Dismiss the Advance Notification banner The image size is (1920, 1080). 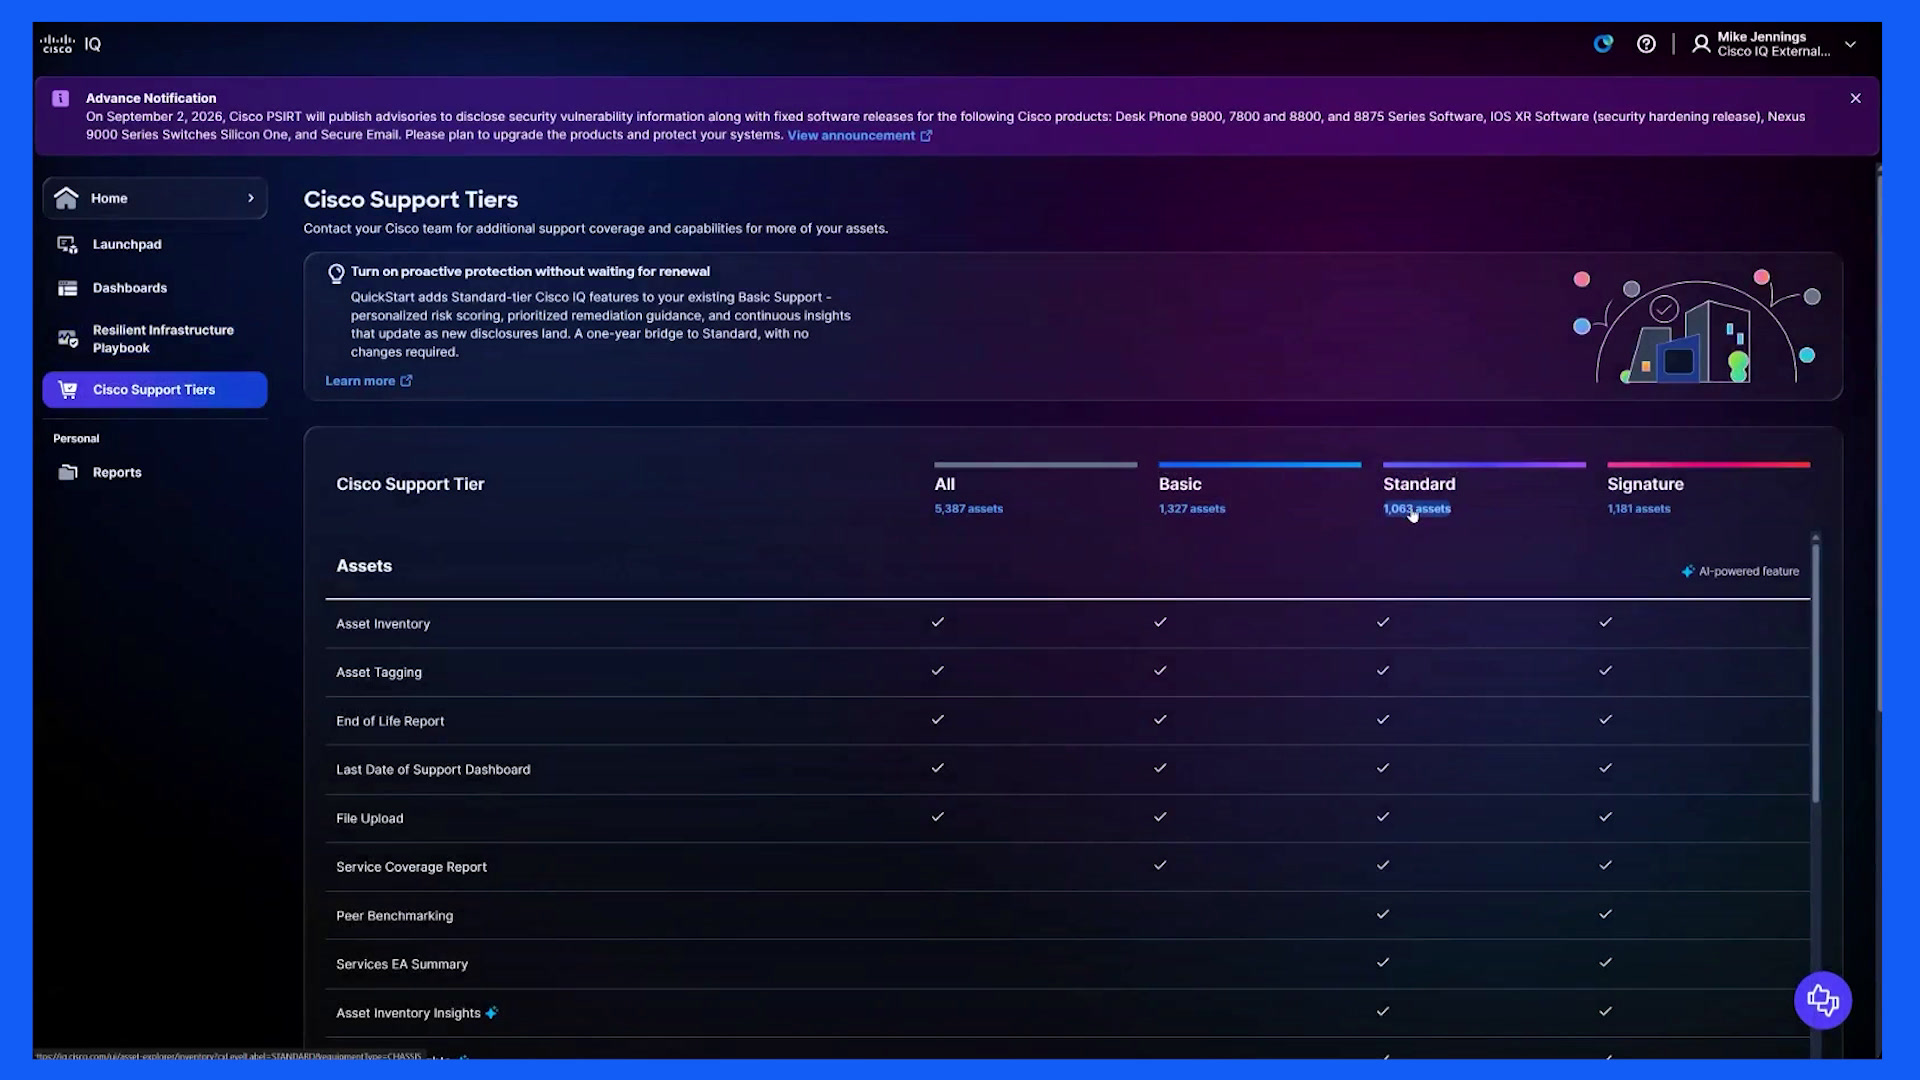[1855, 98]
